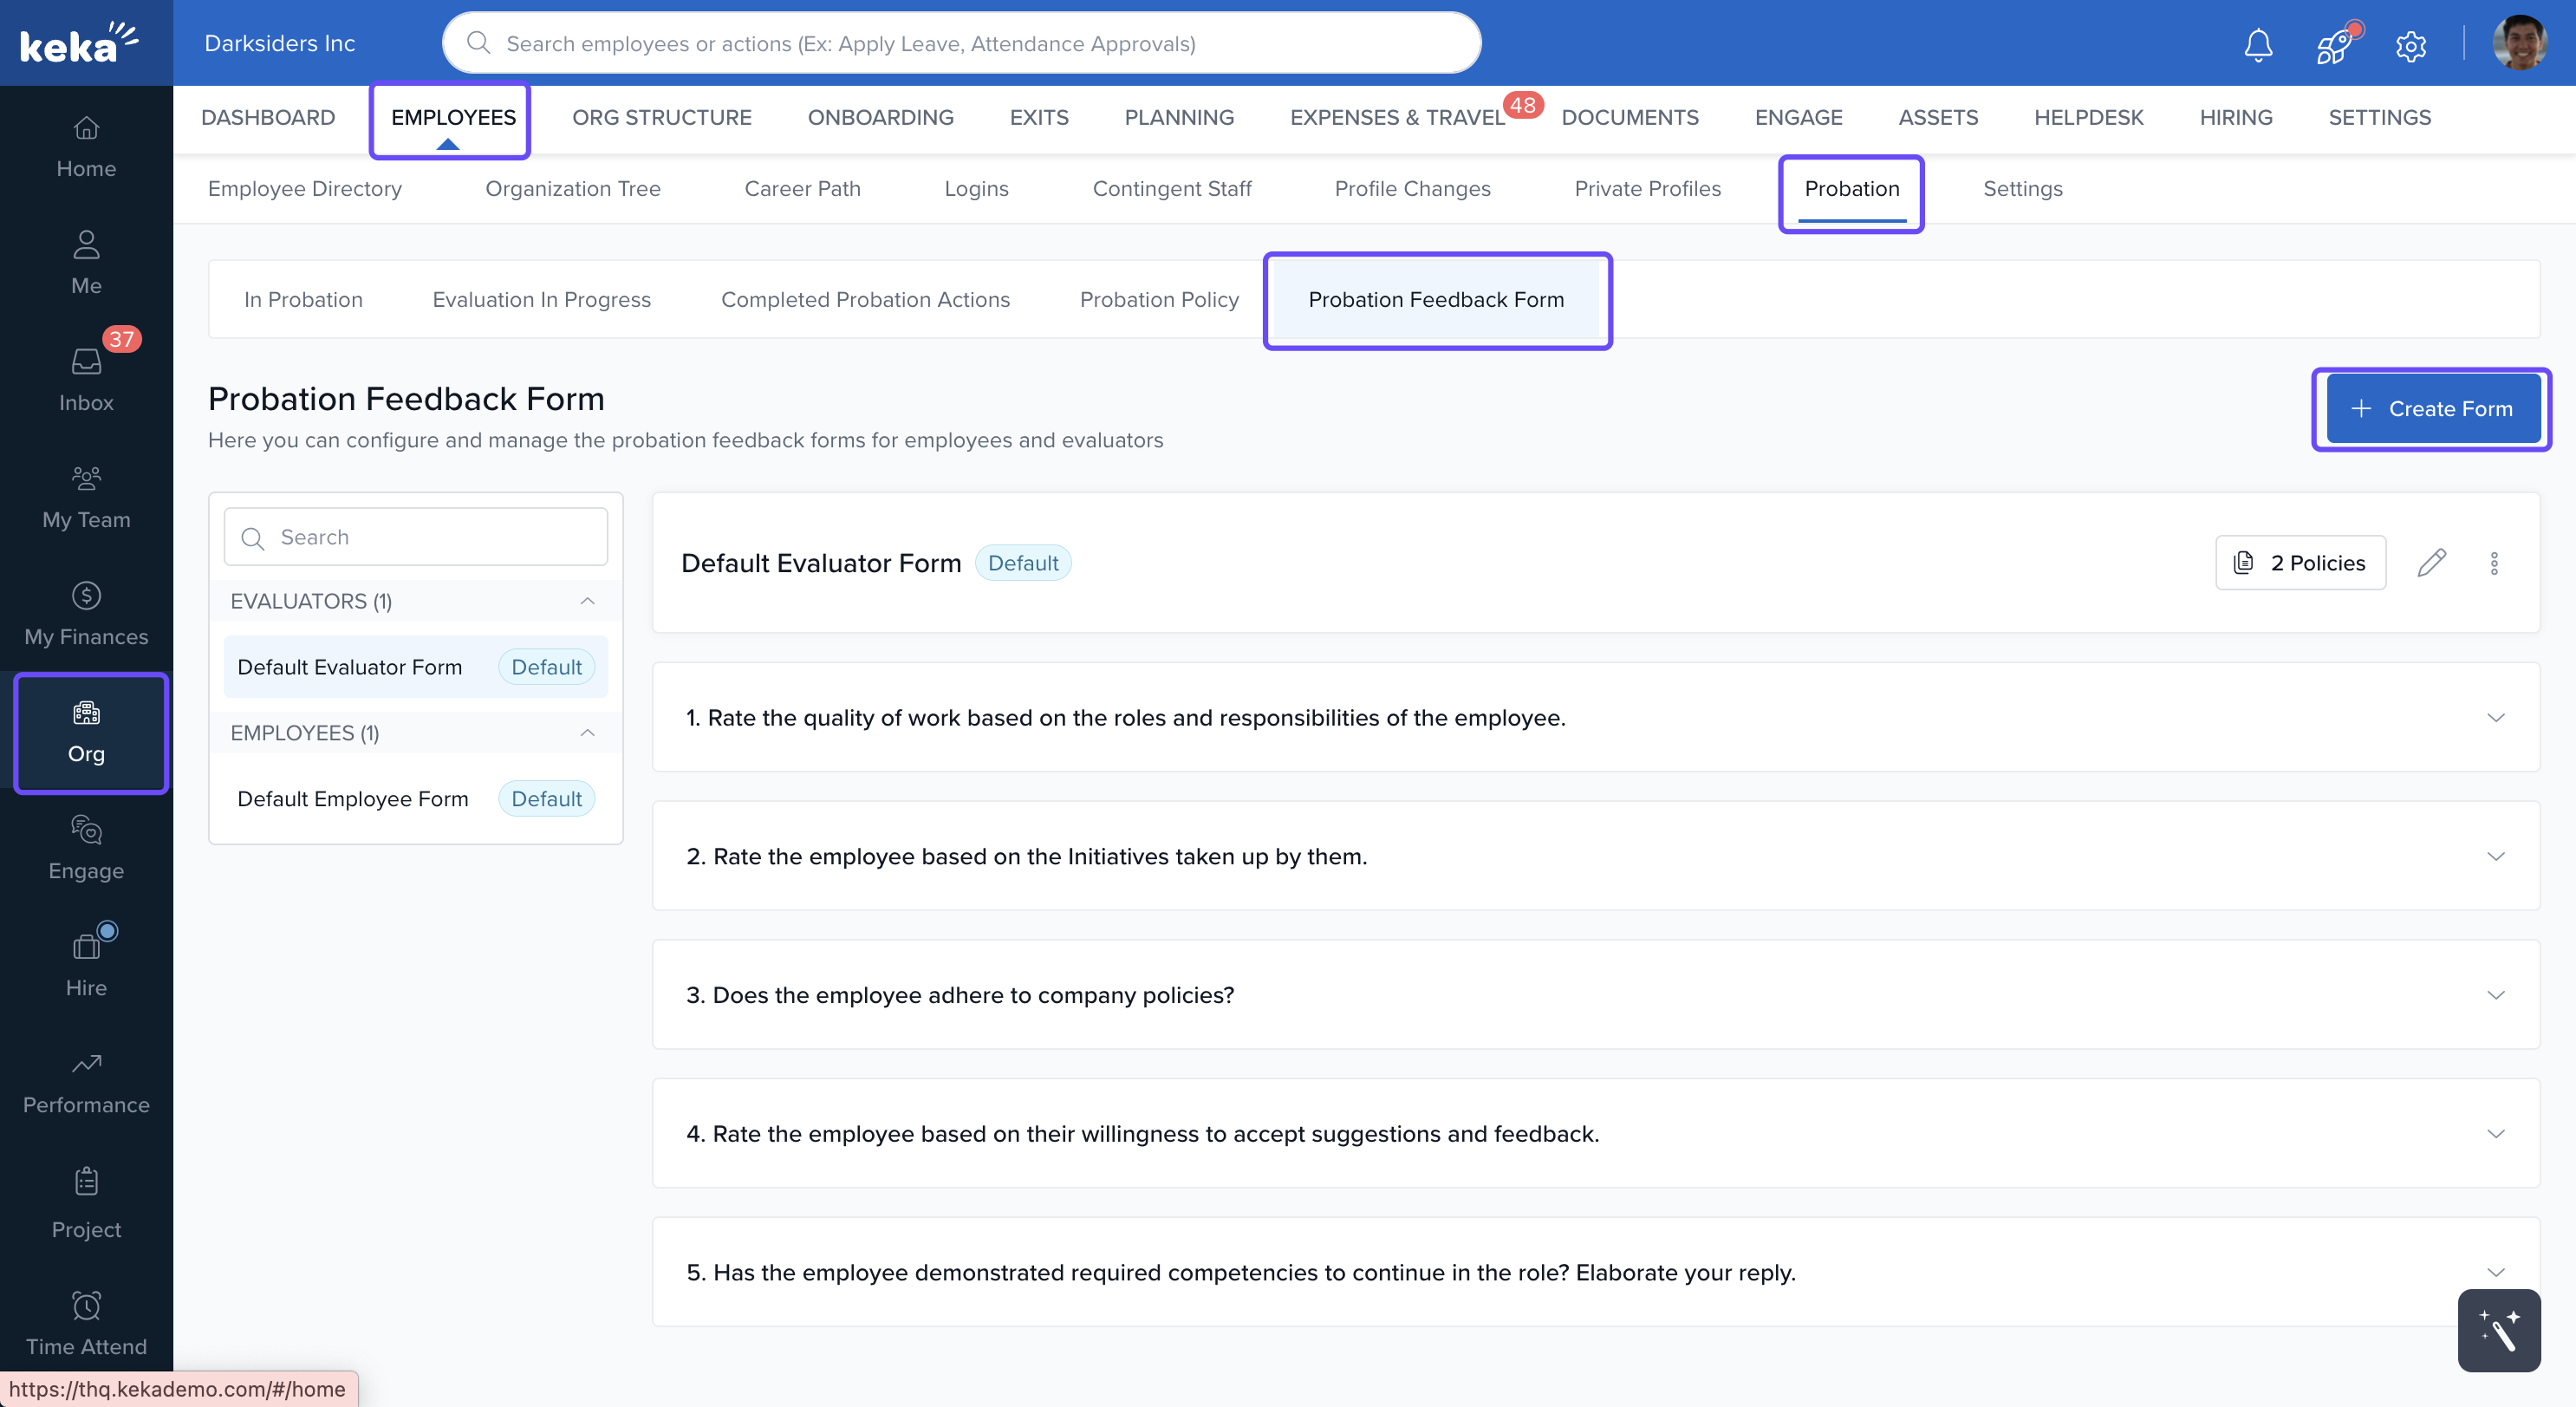This screenshot has height=1407, width=2576.
Task: Collapse the EVALUATORS (1) section
Action: pos(587,601)
